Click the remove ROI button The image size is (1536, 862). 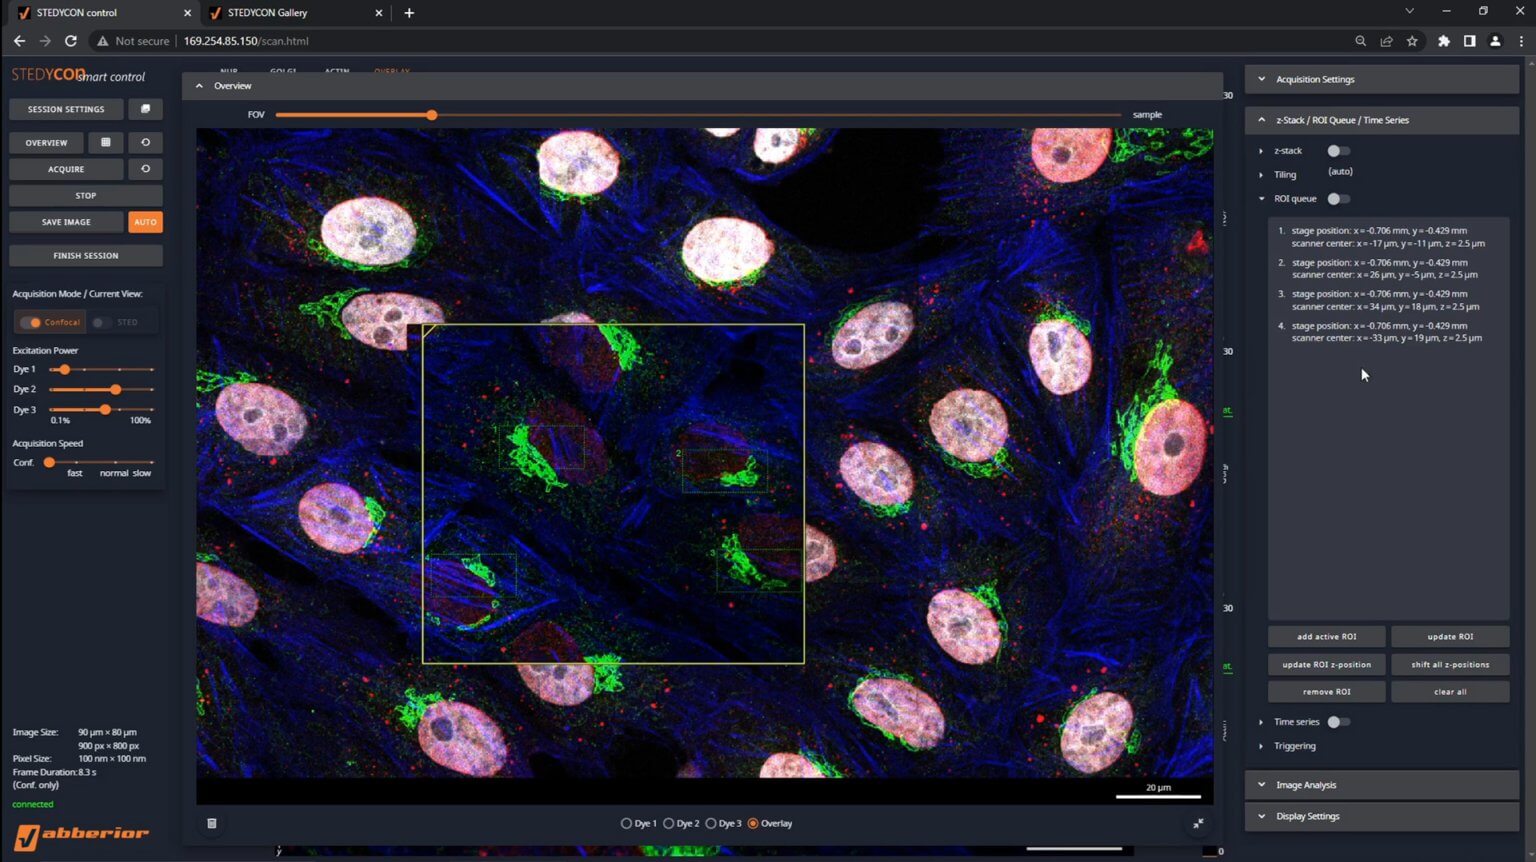1326,691
